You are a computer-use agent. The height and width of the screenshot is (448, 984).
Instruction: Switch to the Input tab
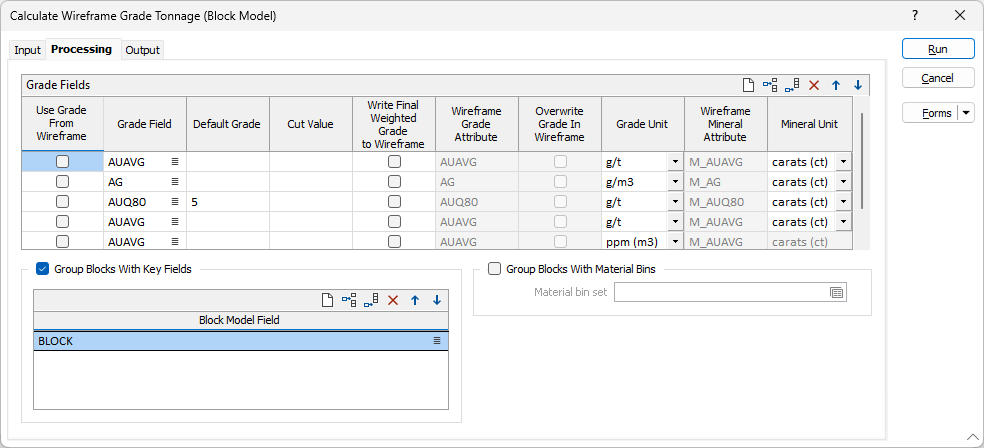(27, 50)
